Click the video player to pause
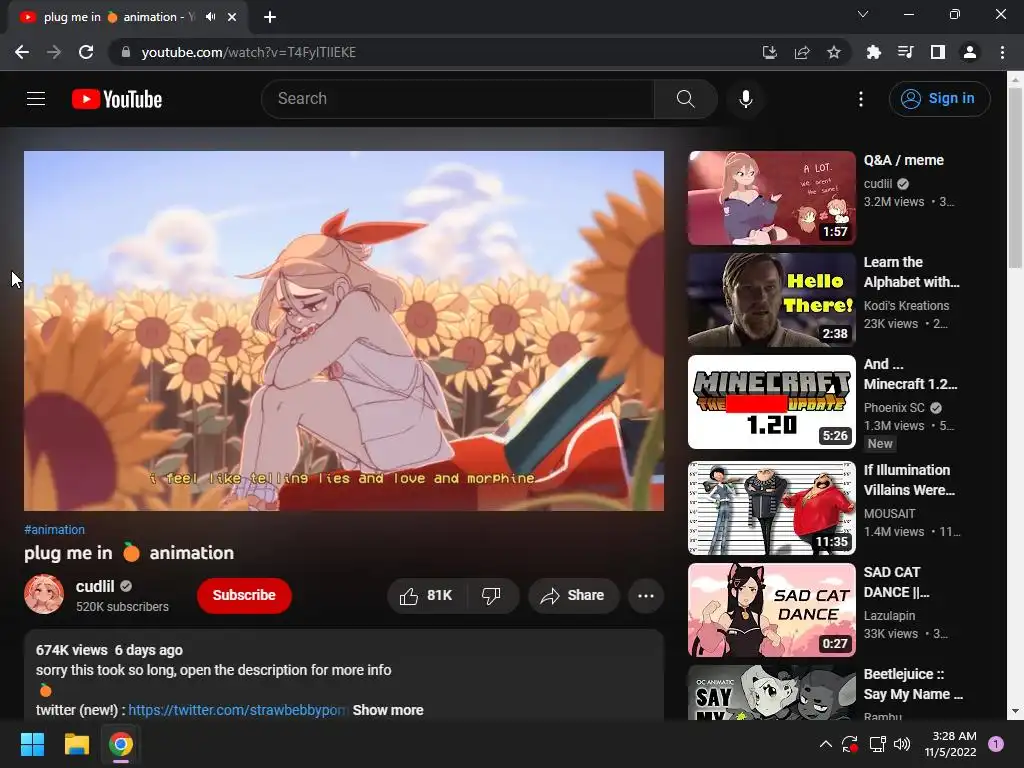Viewport: 1024px width, 768px height. point(344,330)
